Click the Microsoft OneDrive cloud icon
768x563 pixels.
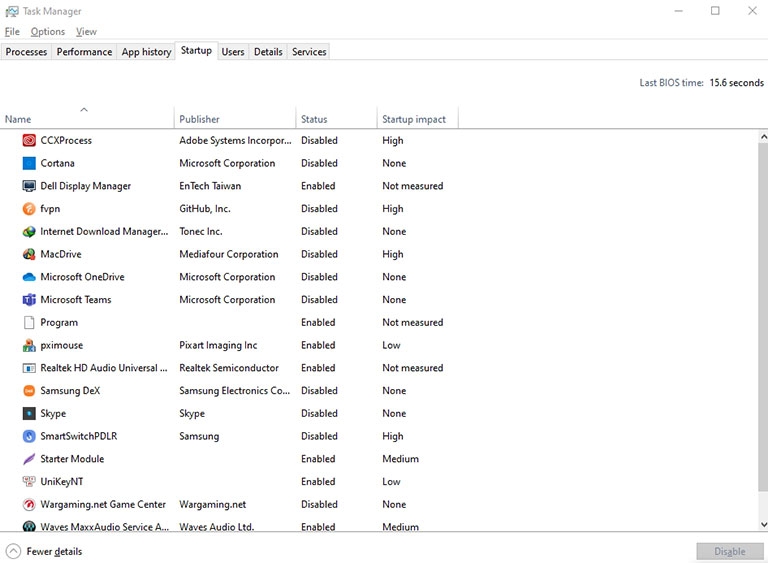point(29,277)
